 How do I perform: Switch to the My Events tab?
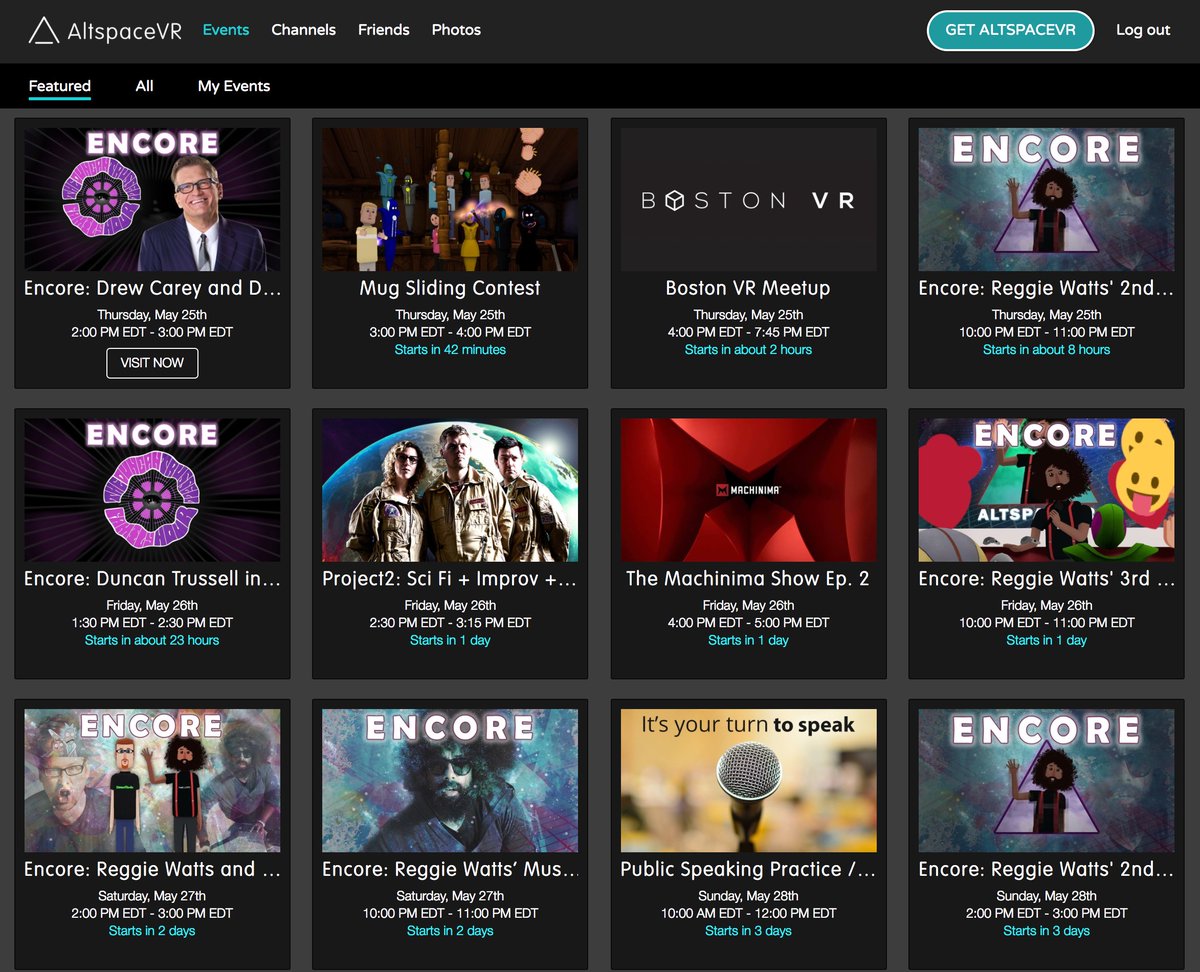(x=234, y=86)
